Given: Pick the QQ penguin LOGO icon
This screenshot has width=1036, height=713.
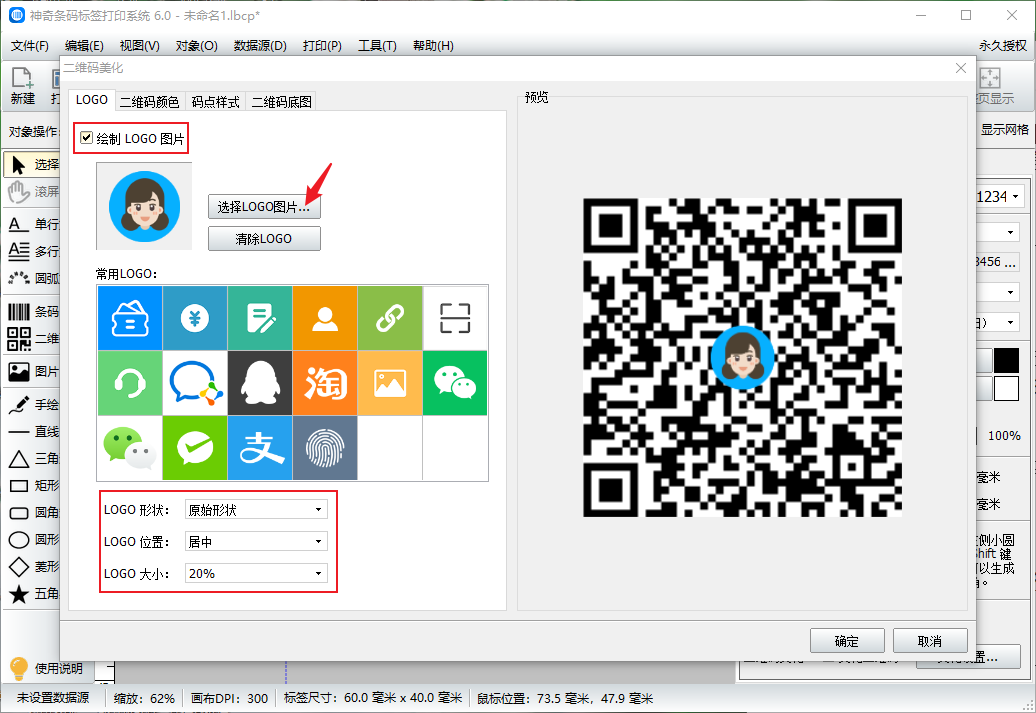Looking at the screenshot, I should pos(260,383).
